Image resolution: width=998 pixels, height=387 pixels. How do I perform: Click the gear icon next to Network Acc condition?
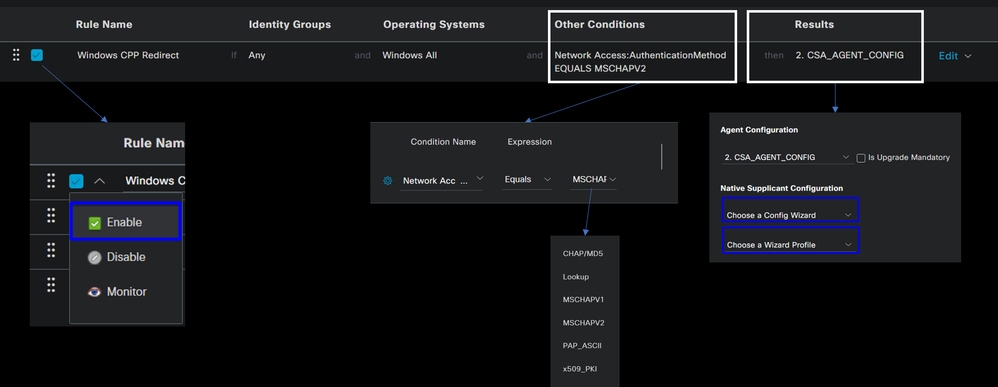coord(388,181)
